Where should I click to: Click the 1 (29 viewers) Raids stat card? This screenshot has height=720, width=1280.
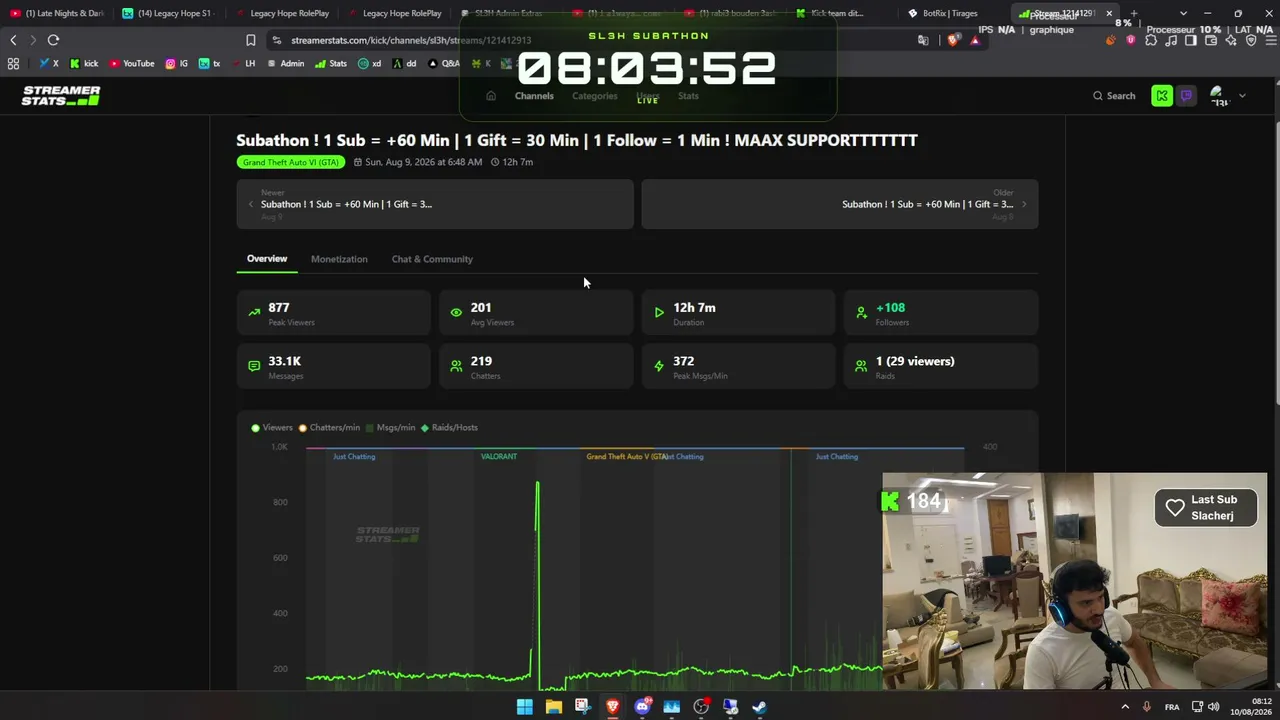tap(941, 366)
